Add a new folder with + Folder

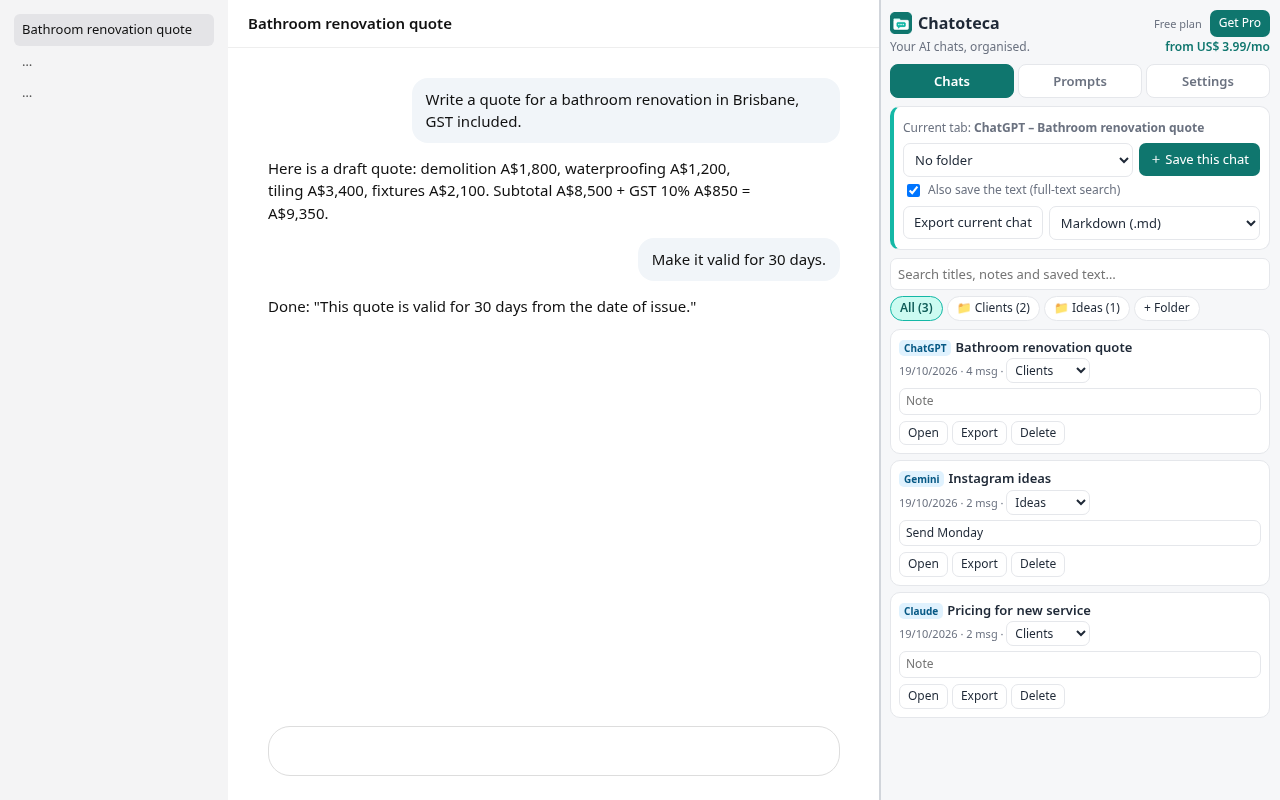pos(1167,308)
